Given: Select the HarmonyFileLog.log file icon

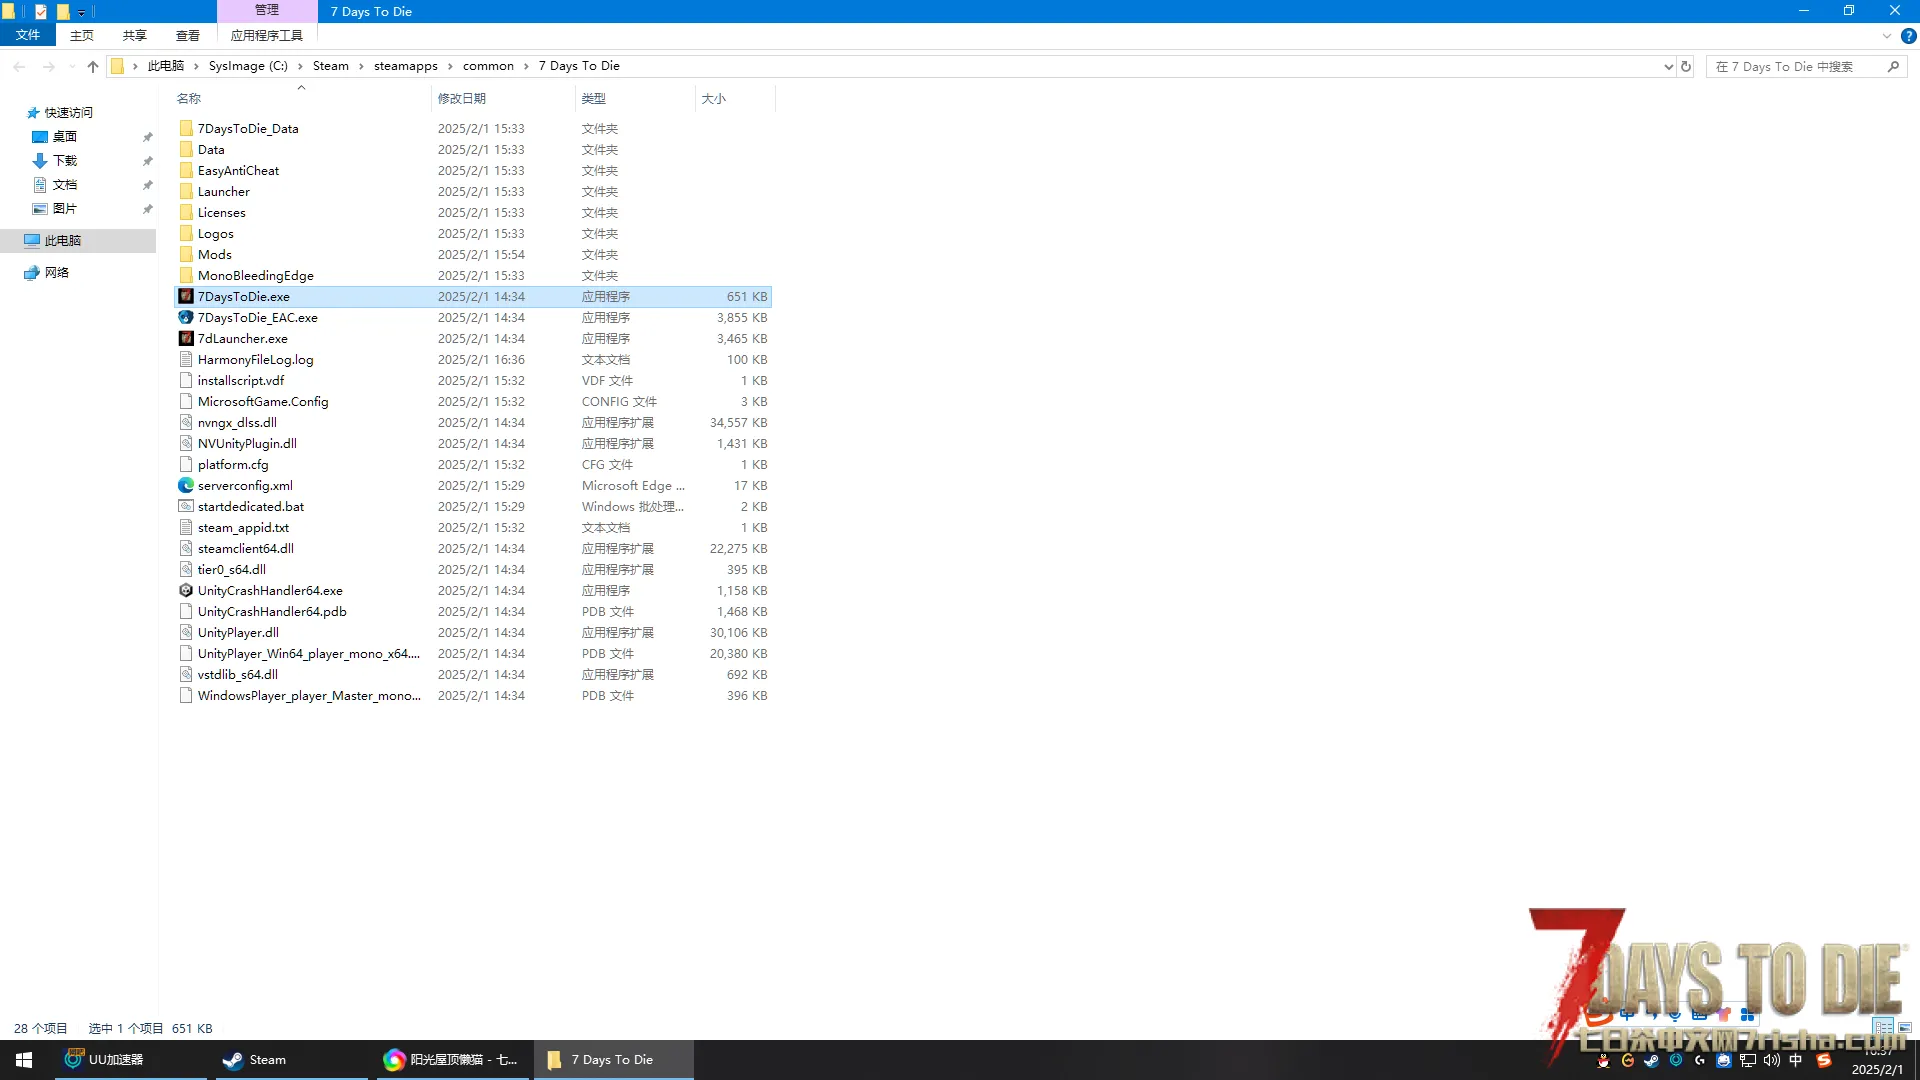Looking at the screenshot, I should 186,360.
